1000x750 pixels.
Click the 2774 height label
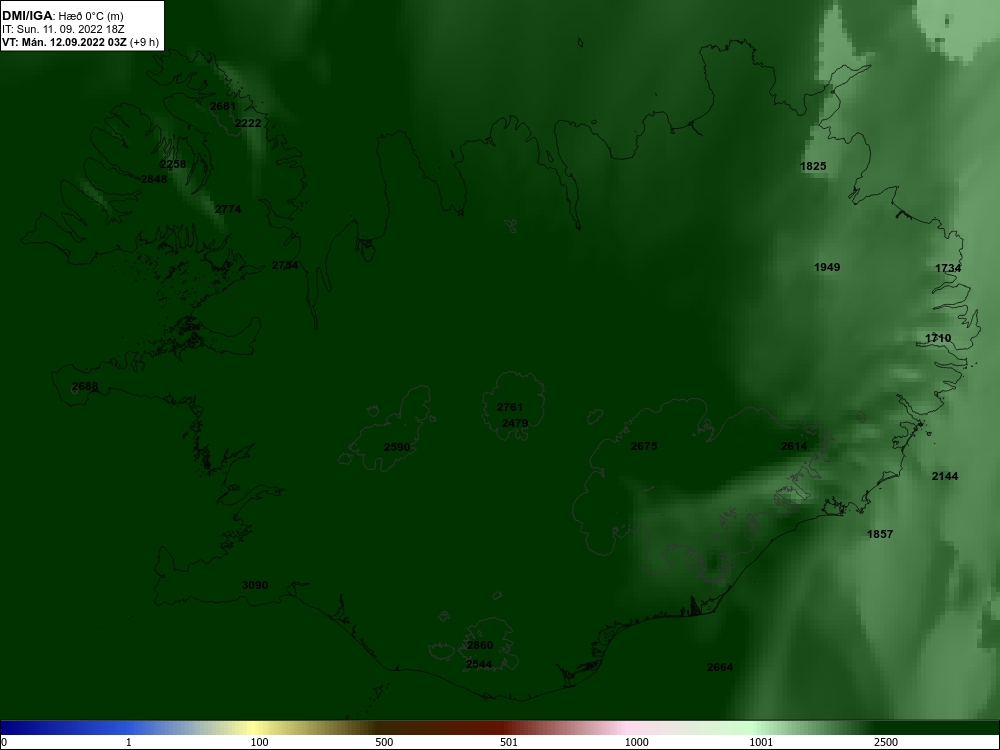(x=228, y=209)
